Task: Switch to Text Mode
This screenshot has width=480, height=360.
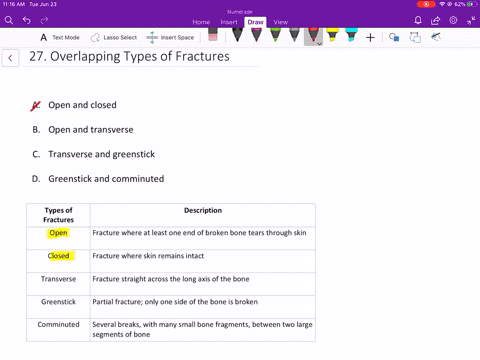Action: point(60,37)
